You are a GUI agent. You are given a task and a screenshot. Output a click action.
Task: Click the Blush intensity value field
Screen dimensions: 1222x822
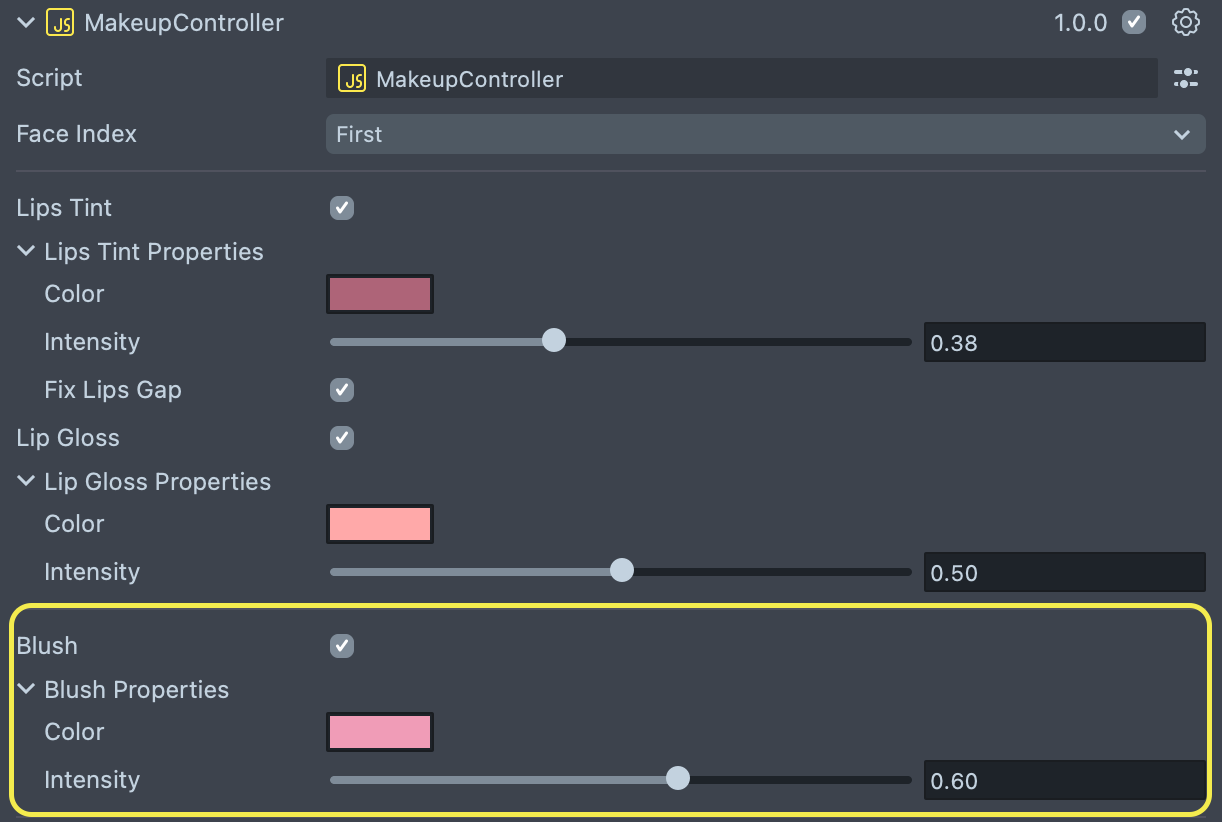click(1063, 781)
